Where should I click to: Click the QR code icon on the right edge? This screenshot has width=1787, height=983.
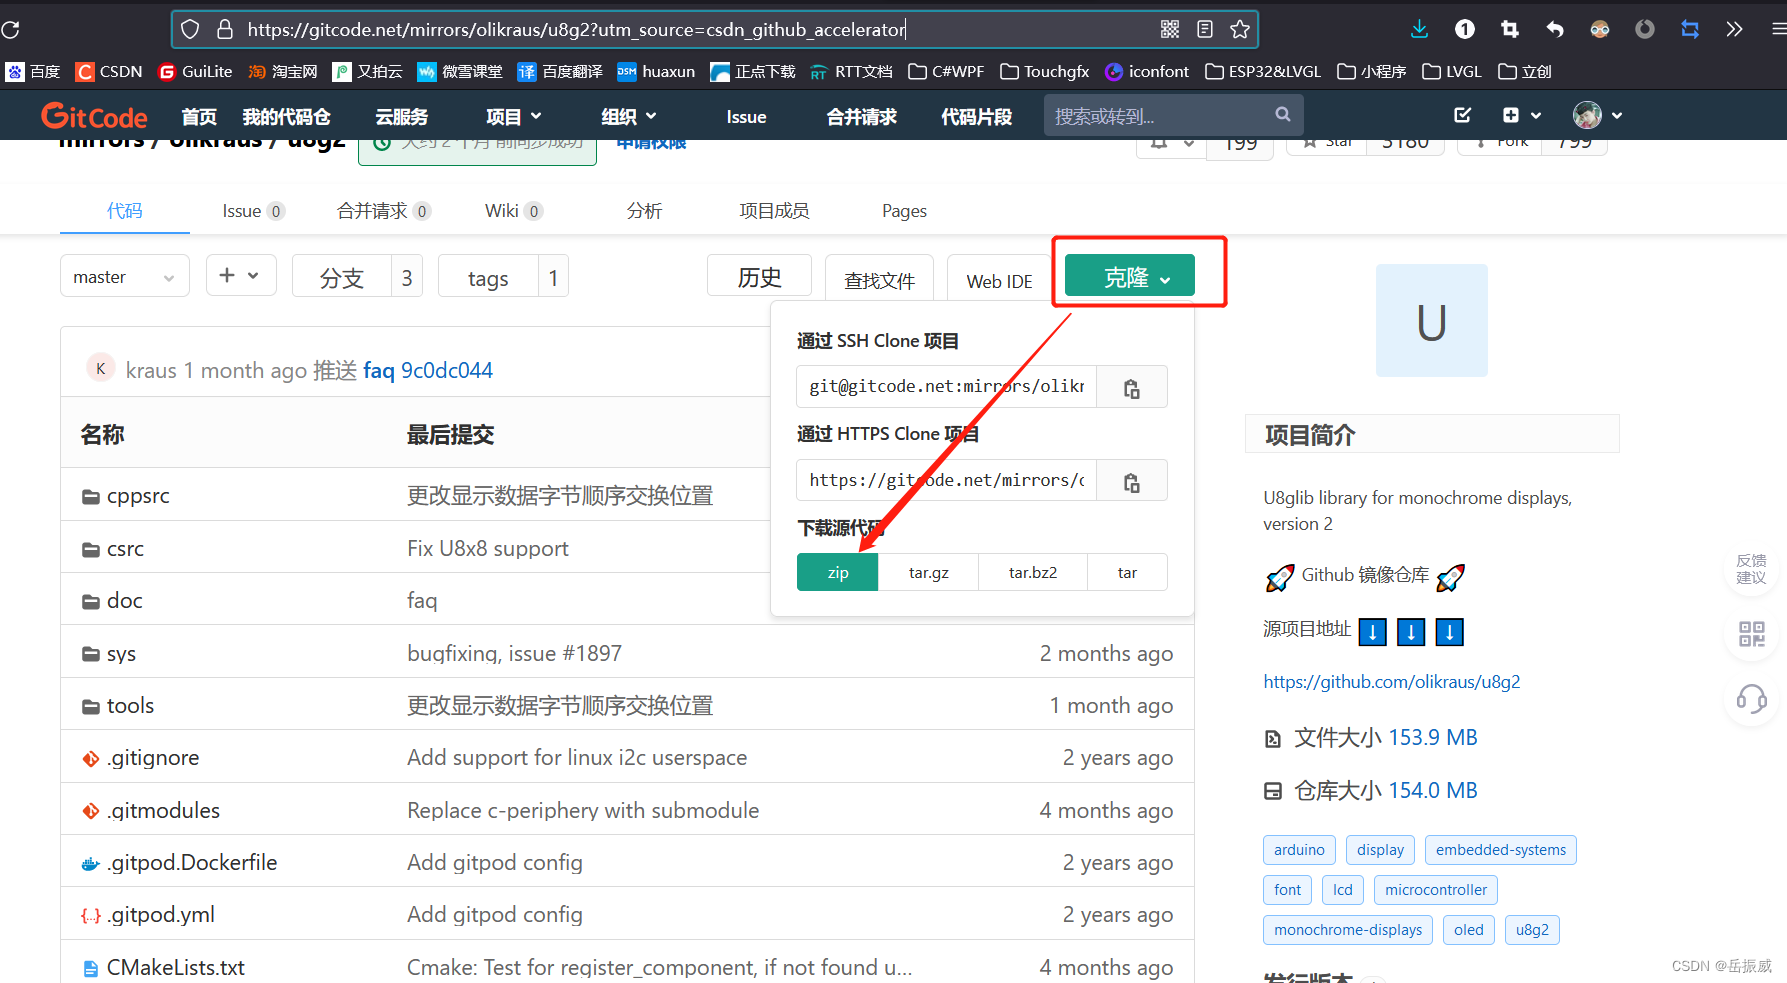[x=1751, y=634]
